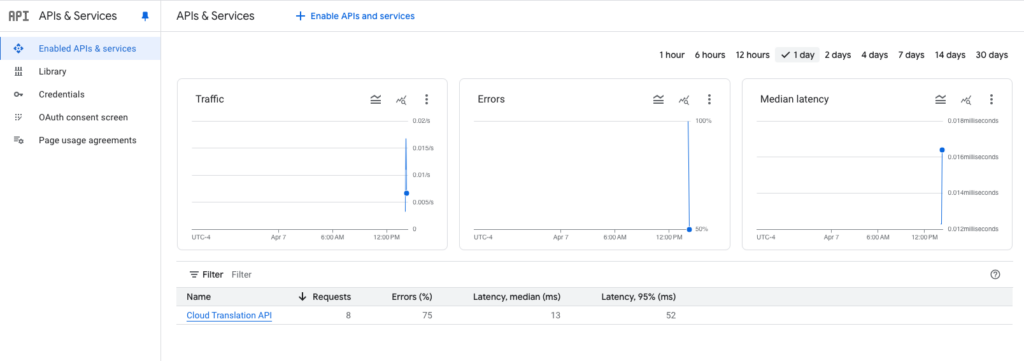Toggle legend icon on Traffic chart
The image size is (1024, 361).
(x=376, y=99)
